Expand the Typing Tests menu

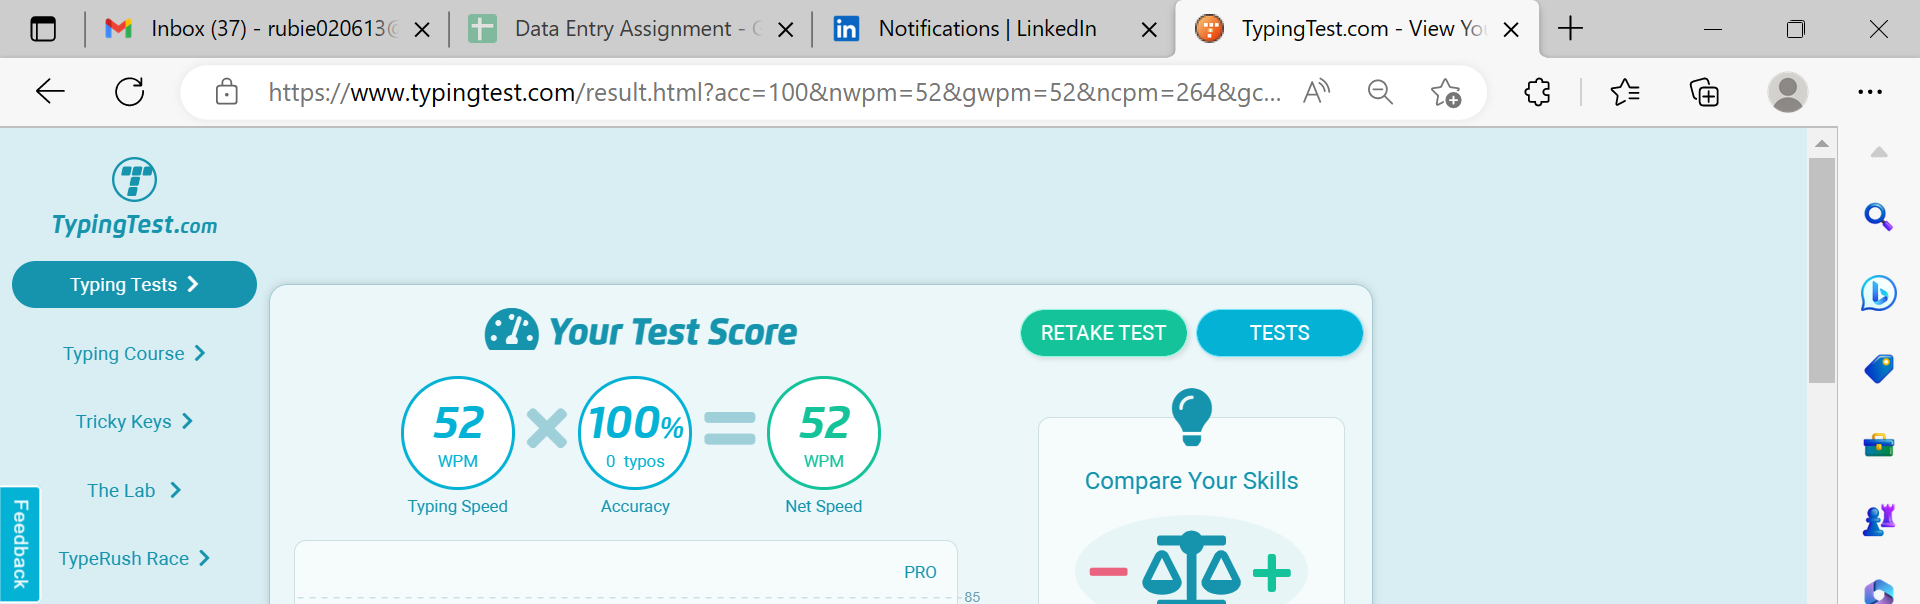[134, 285]
